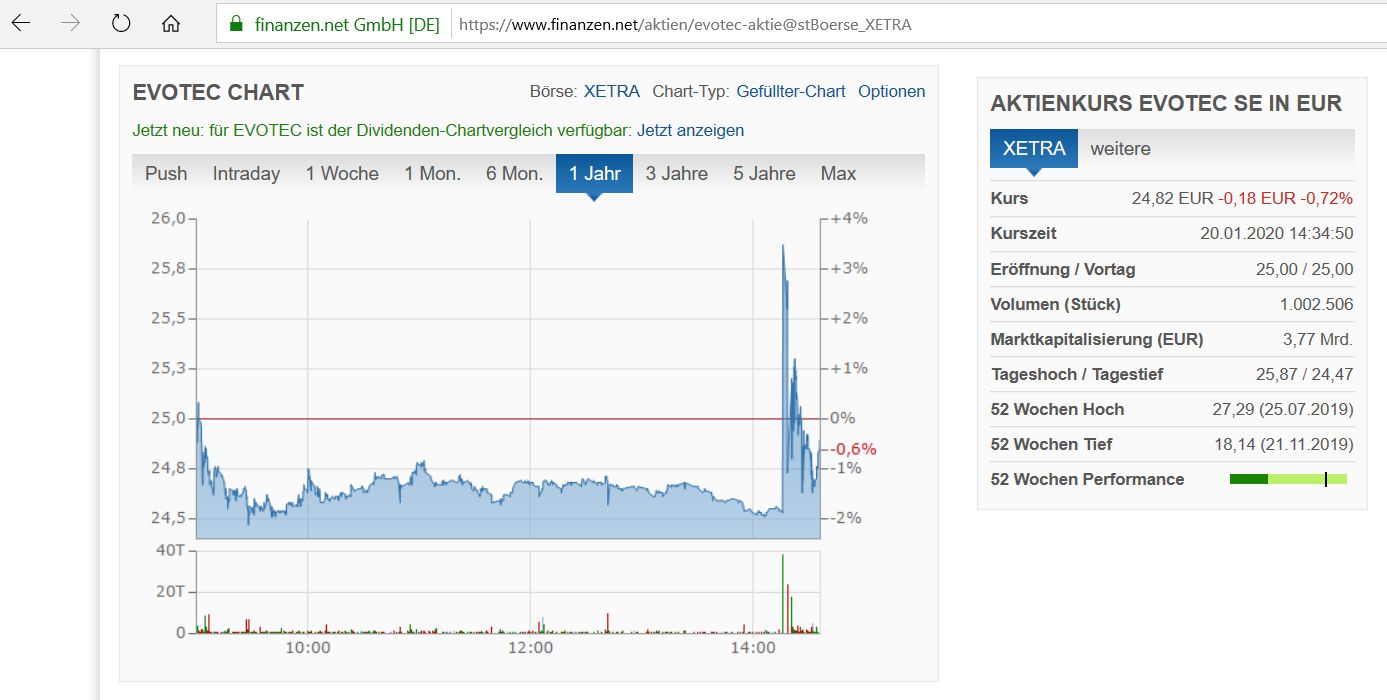Focus the URL address bar
The width and height of the screenshot is (1387, 700).
pos(800,24)
